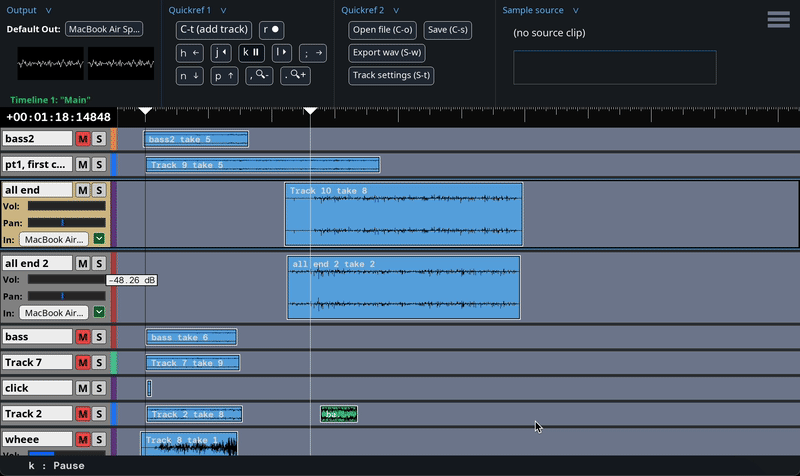The image size is (800, 476).
Task: Unmute Track 7
Action: [83, 362]
